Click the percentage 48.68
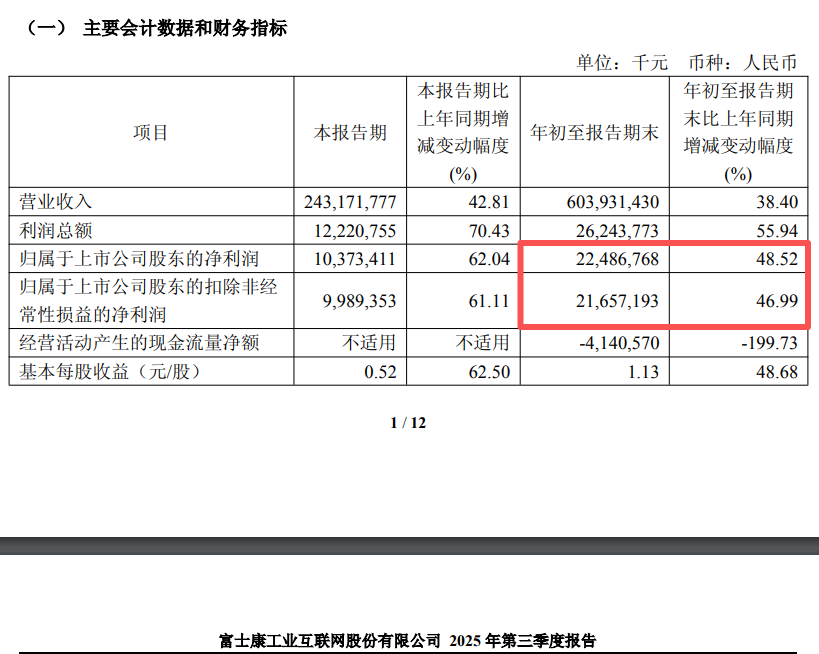Screen dimensions: 819x654 point(777,372)
